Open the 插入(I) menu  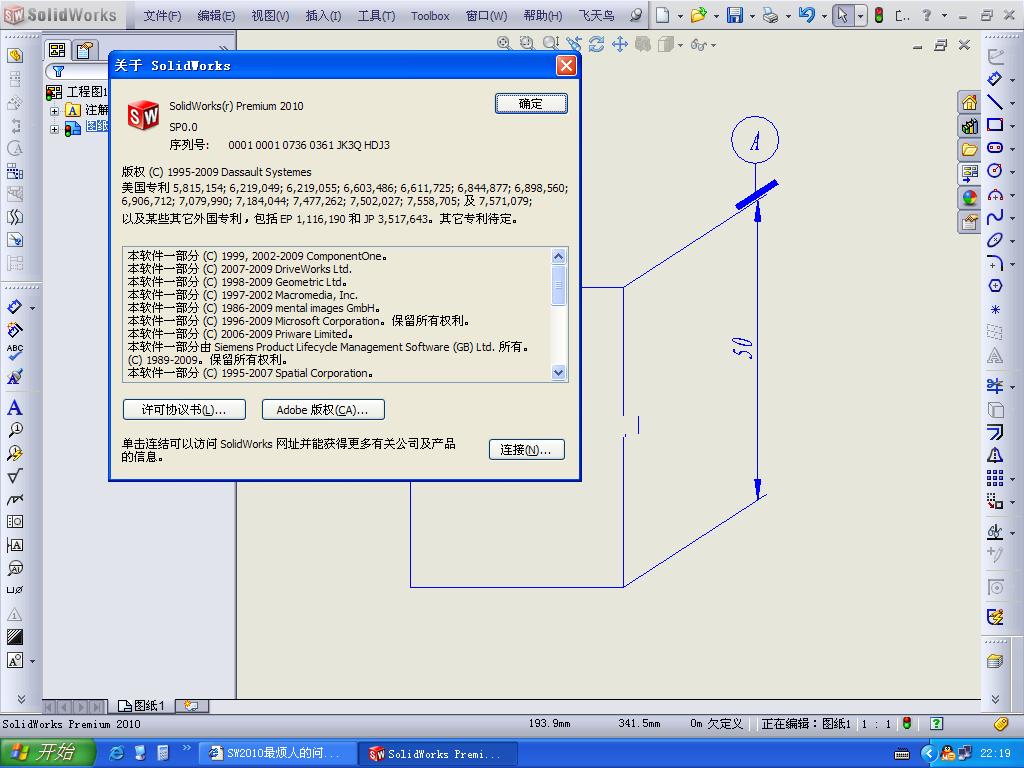tap(323, 16)
